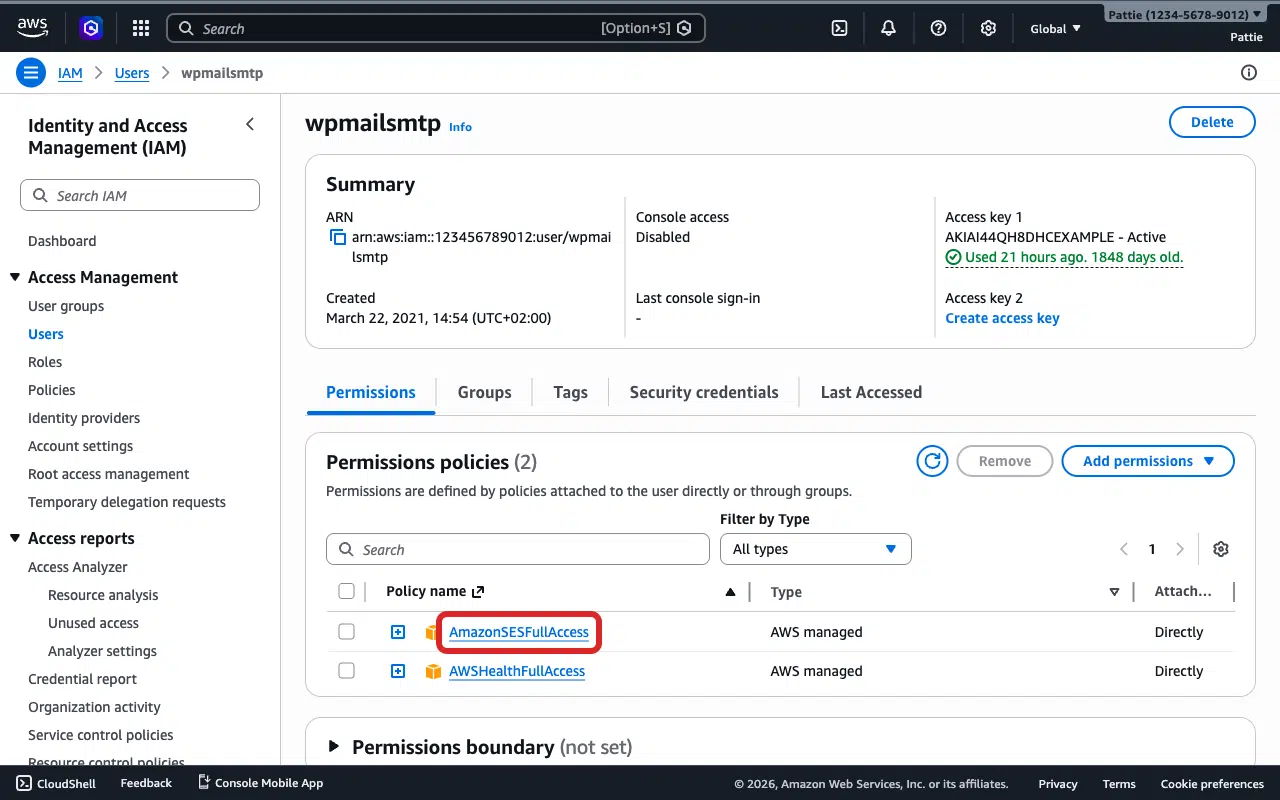This screenshot has width=1280, height=800.
Task: Switch to the Tags tab
Action: click(570, 392)
